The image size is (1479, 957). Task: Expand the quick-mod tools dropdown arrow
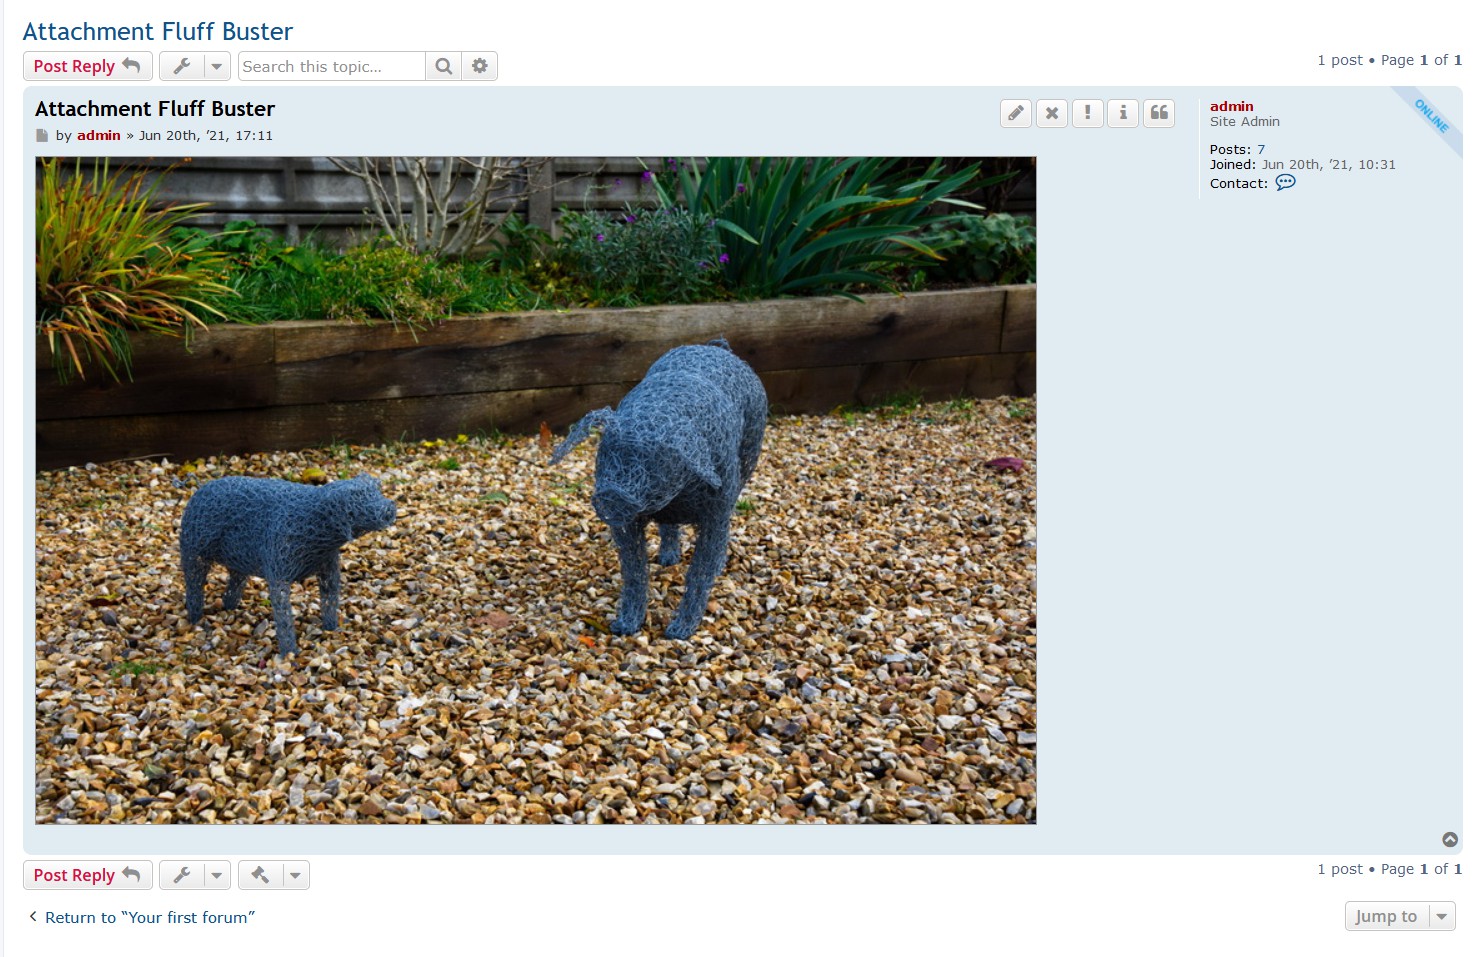[295, 875]
